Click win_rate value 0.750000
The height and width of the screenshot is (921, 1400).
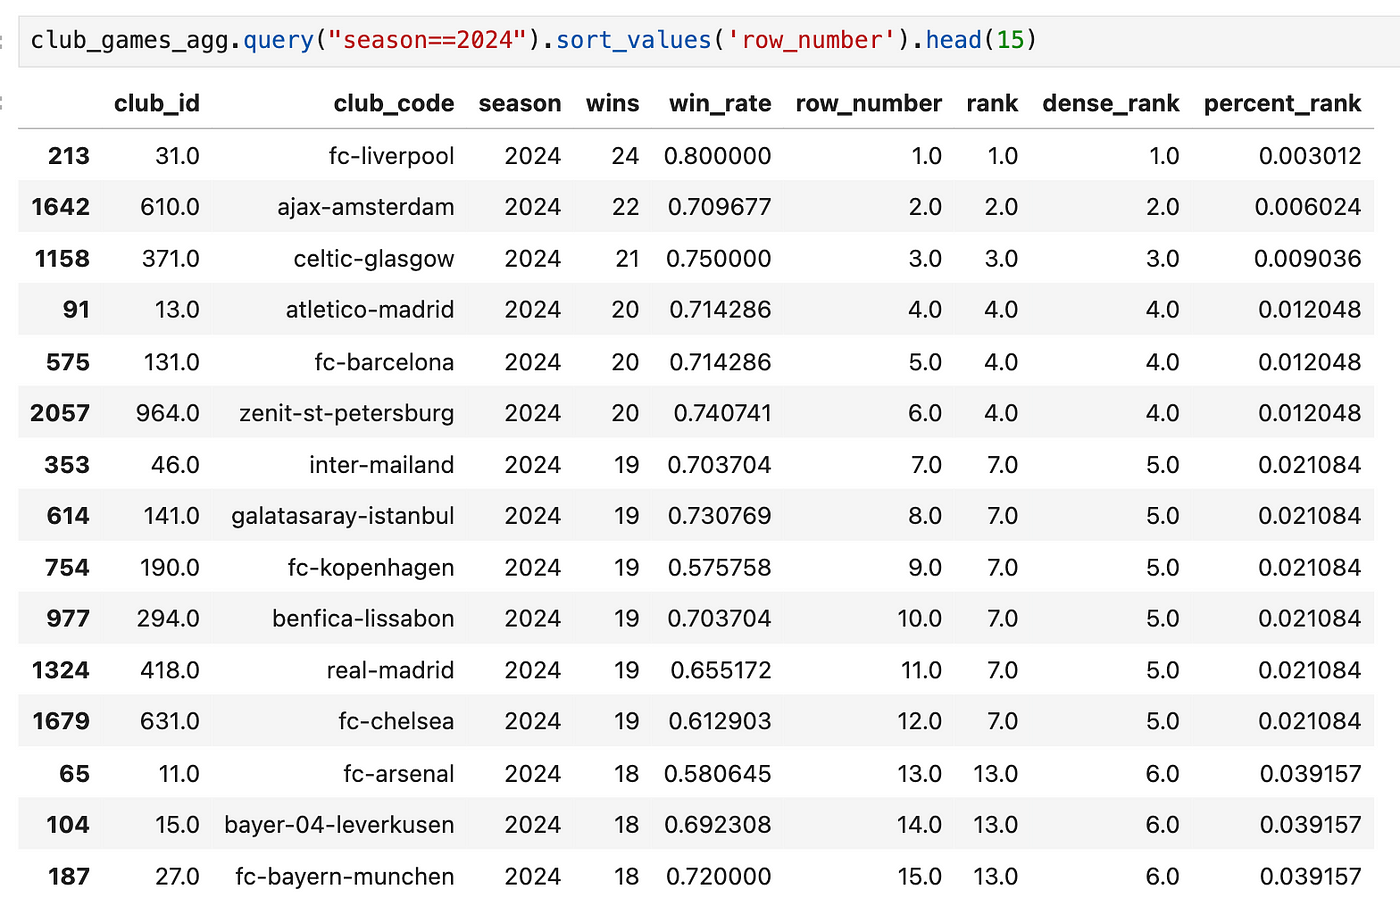coord(719,259)
